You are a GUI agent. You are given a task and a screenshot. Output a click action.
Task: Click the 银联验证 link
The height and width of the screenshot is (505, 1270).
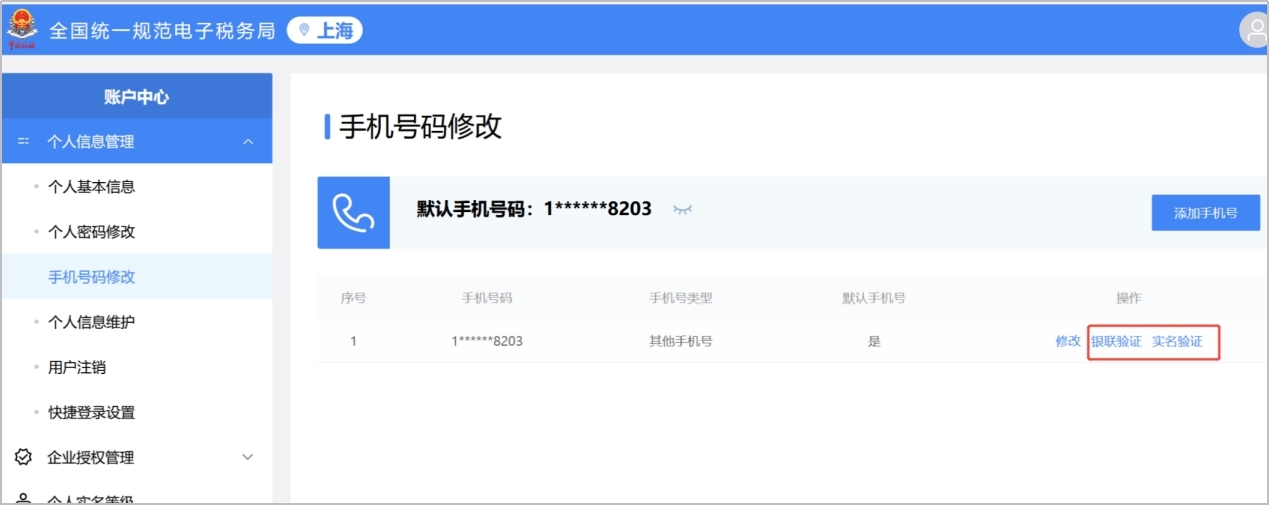1116,341
